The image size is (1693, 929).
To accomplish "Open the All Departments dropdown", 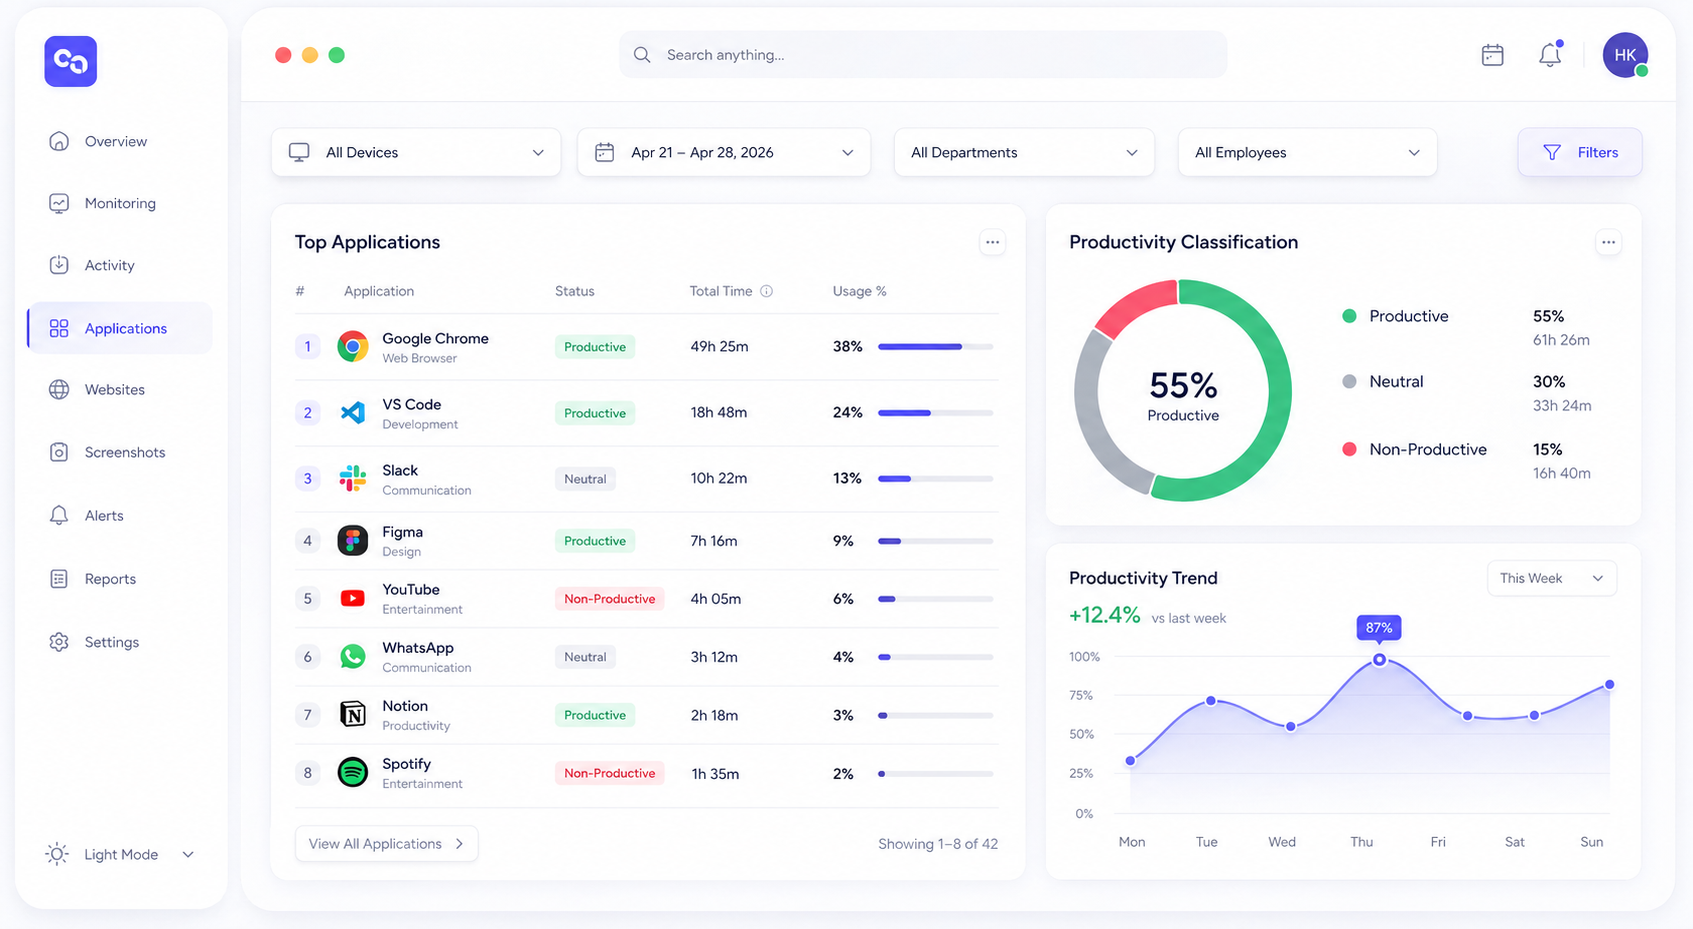I will 1024,152.
